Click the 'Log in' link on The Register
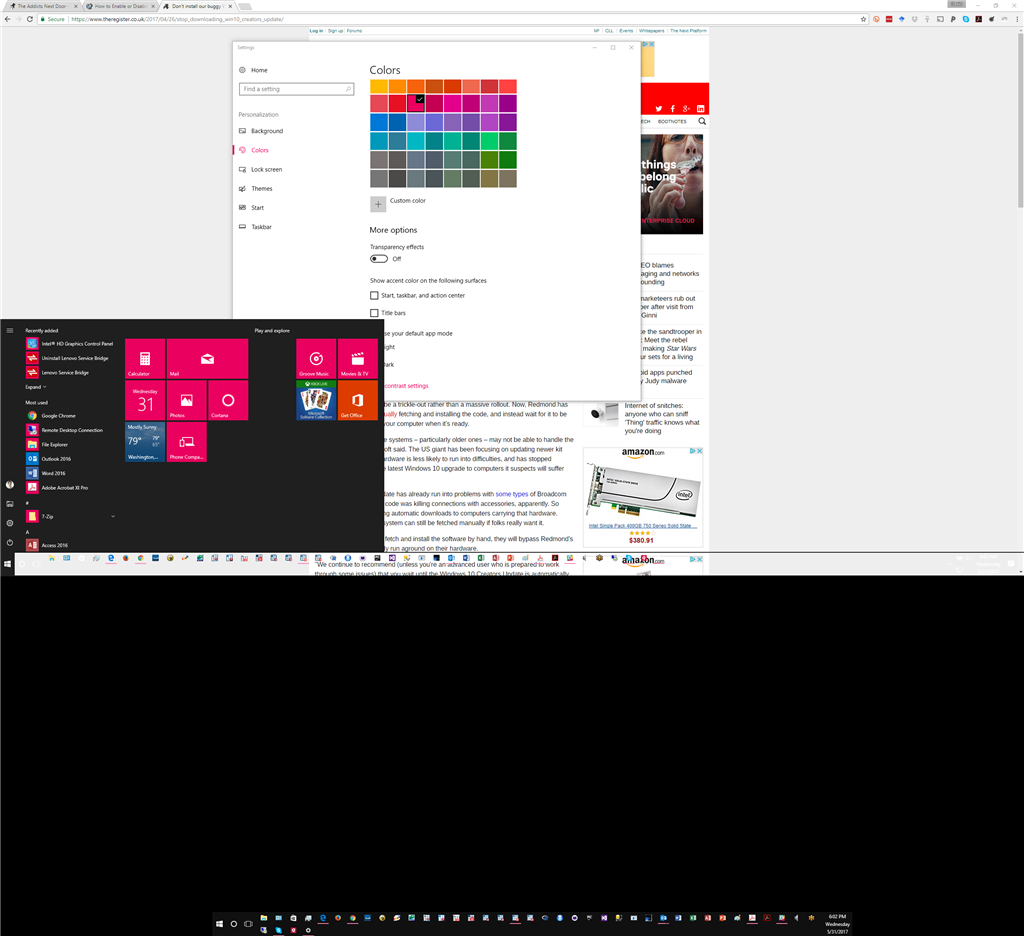Screen dimensions: 1024x936 click(316, 31)
